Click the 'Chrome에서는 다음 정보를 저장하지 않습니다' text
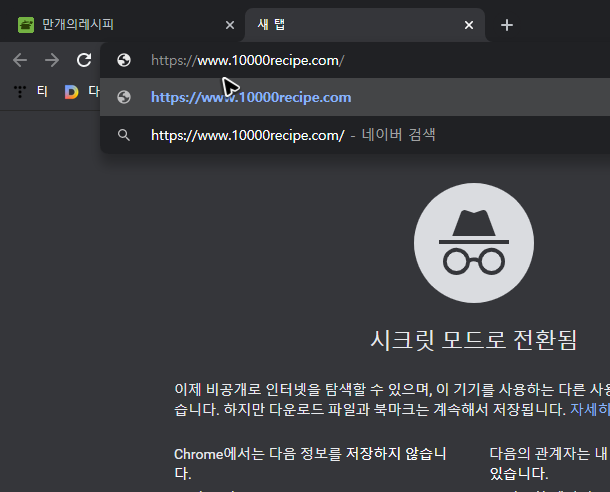 click(310, 464)
